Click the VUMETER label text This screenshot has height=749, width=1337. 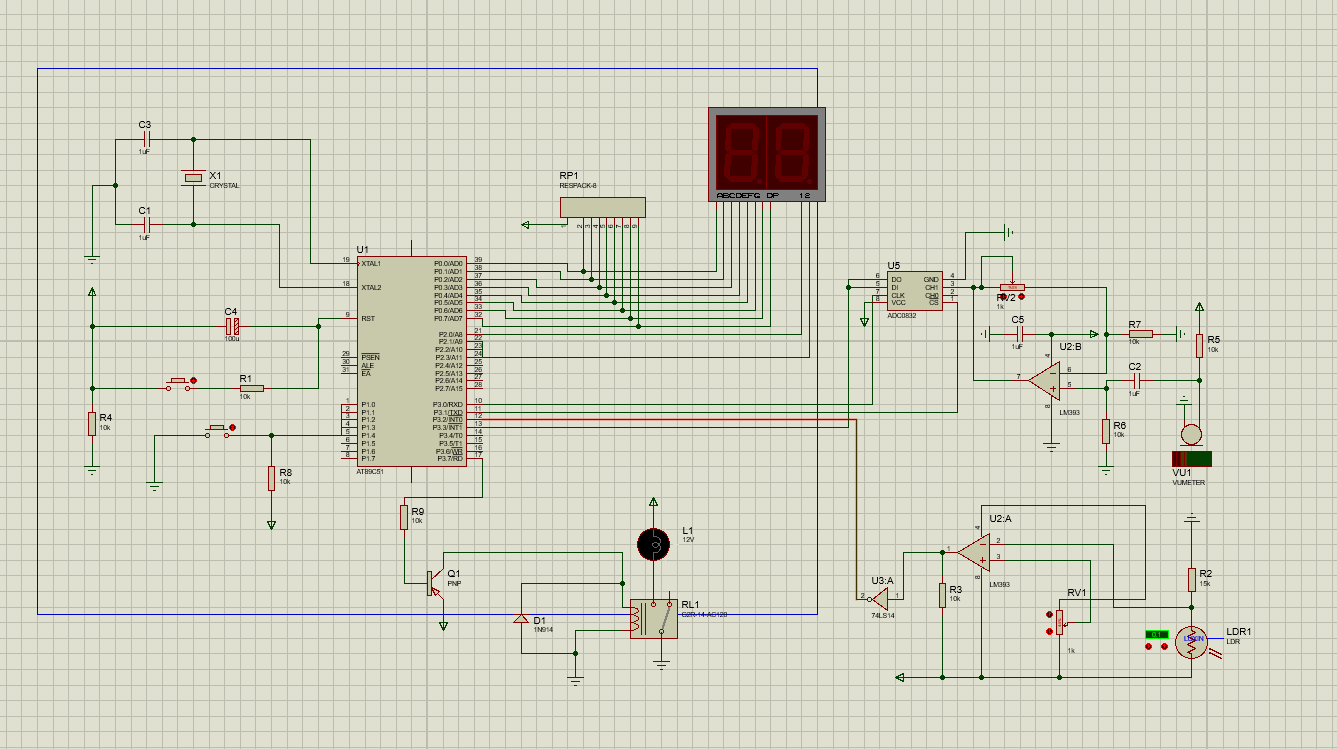tap(1189, 483)
